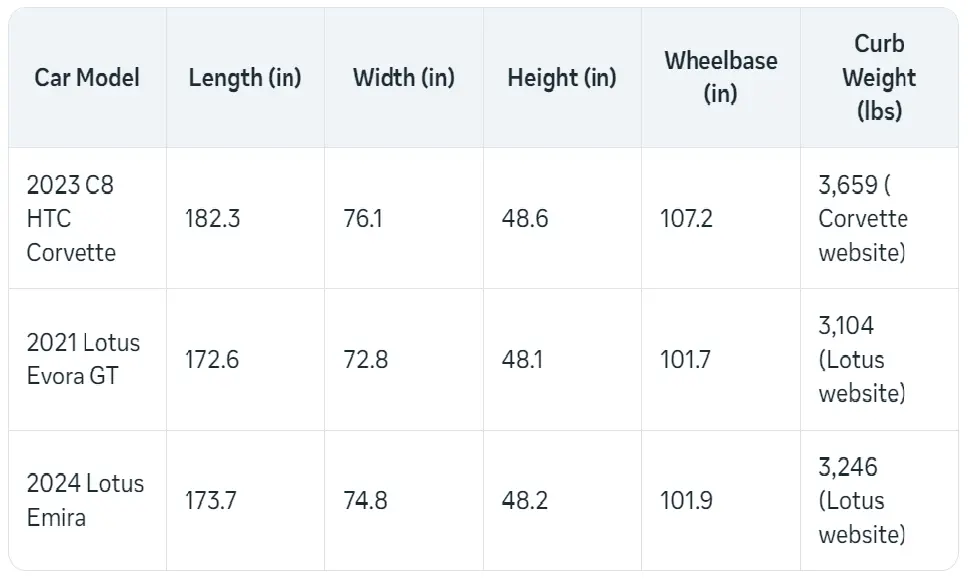Click the 2021 Lotus Evora GT cell

(x=83, y=359)
